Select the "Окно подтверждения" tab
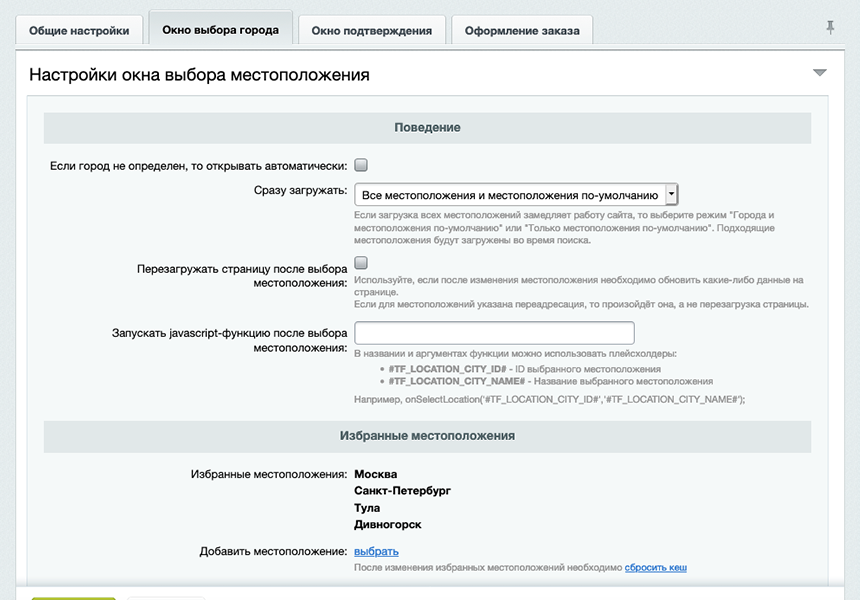This screenshot has width=860, height=600. 374,30
